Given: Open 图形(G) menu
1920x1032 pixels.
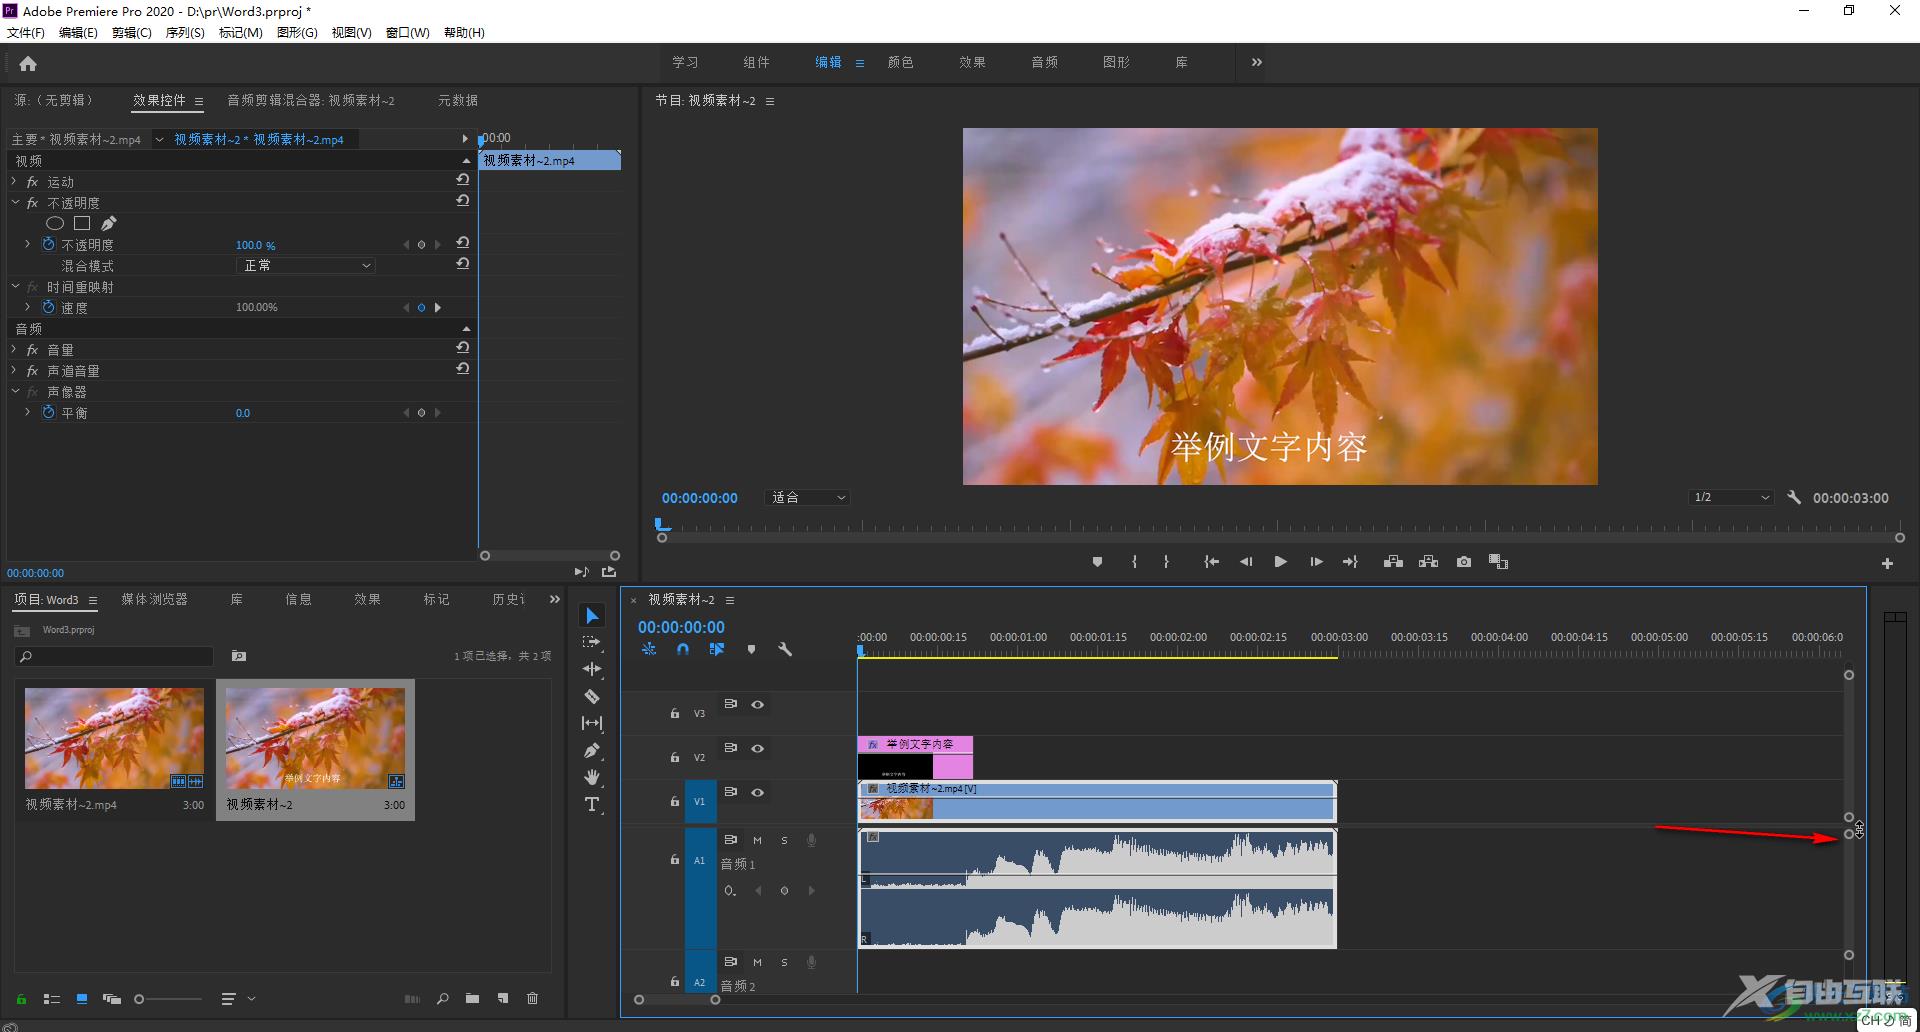Looking at the screenshot, I should point(297,32).
